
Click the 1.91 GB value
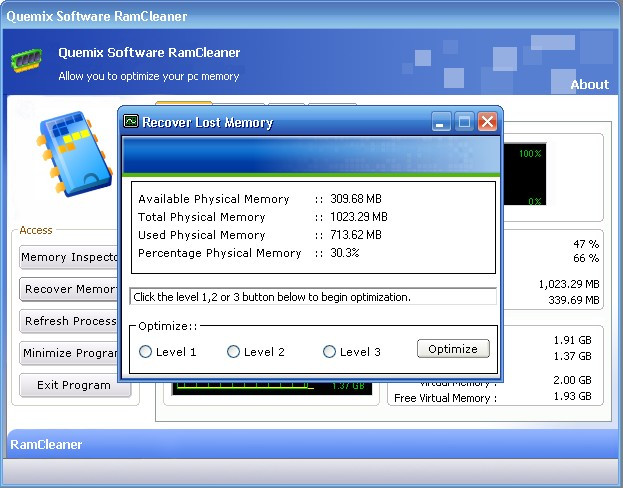click(x=573, y=340)
